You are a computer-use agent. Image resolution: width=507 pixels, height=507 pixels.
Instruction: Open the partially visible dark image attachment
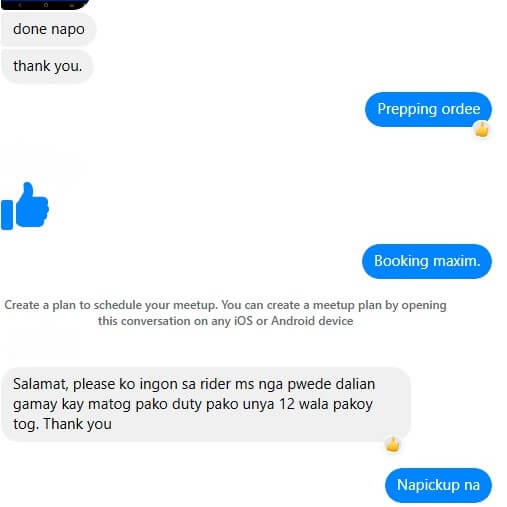click(x=45, y=4)
